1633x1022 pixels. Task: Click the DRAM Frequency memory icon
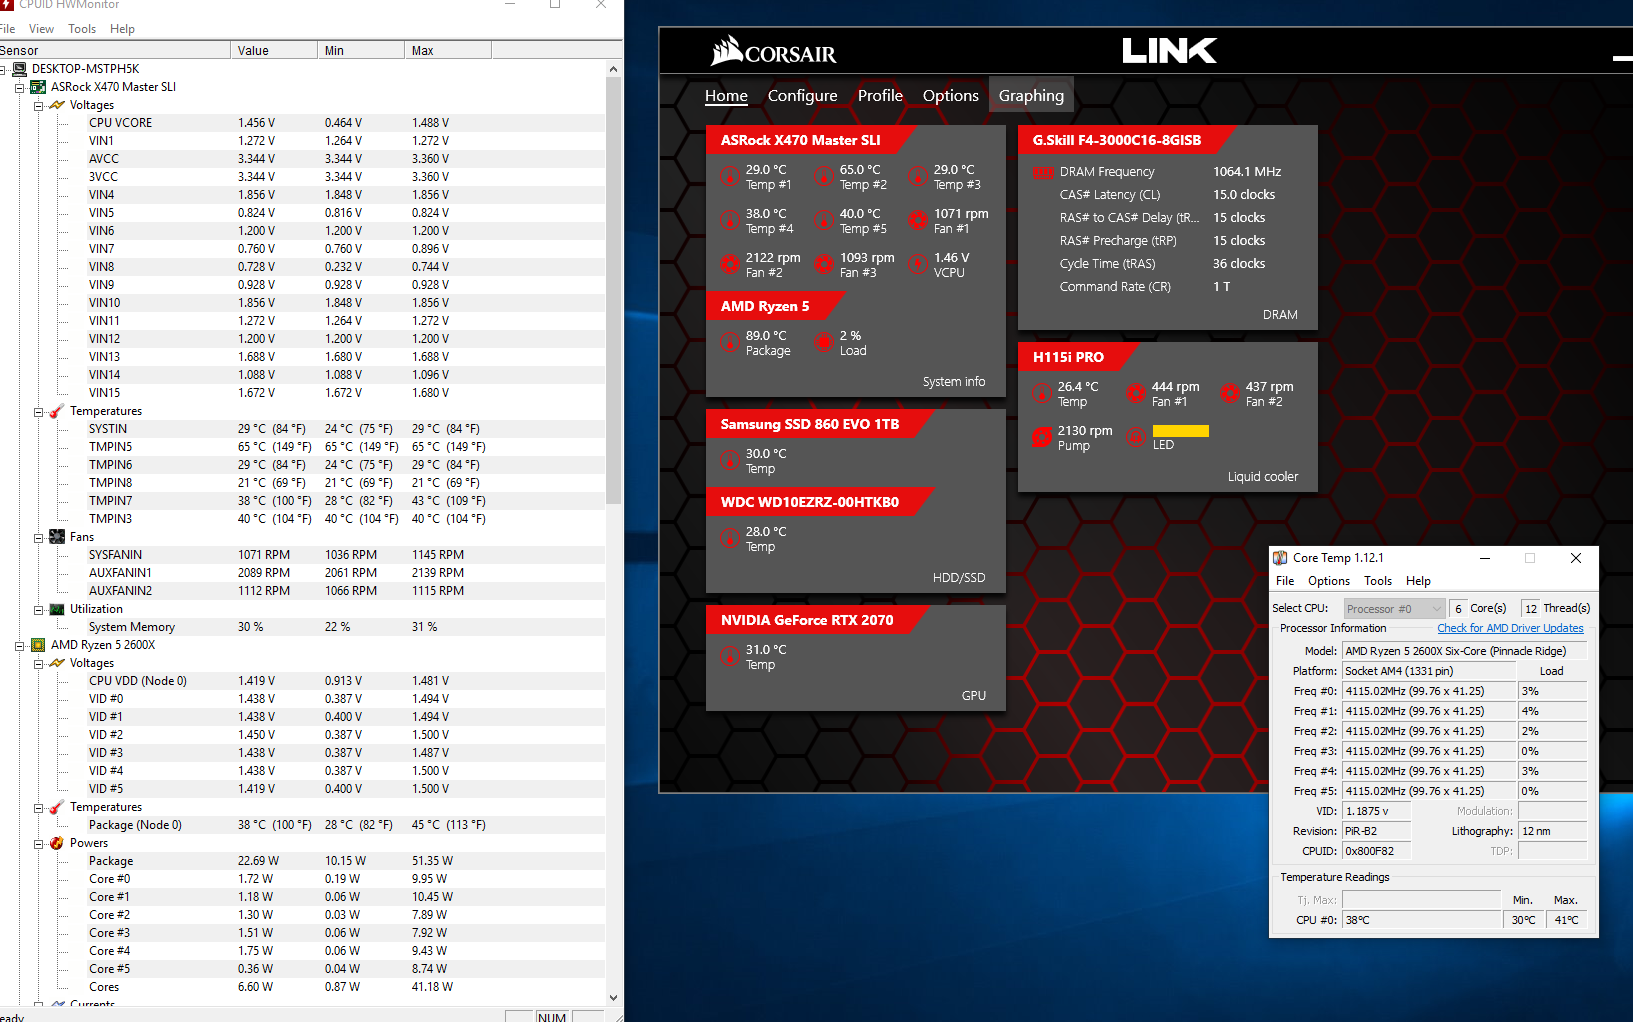tap(1042, 172)
